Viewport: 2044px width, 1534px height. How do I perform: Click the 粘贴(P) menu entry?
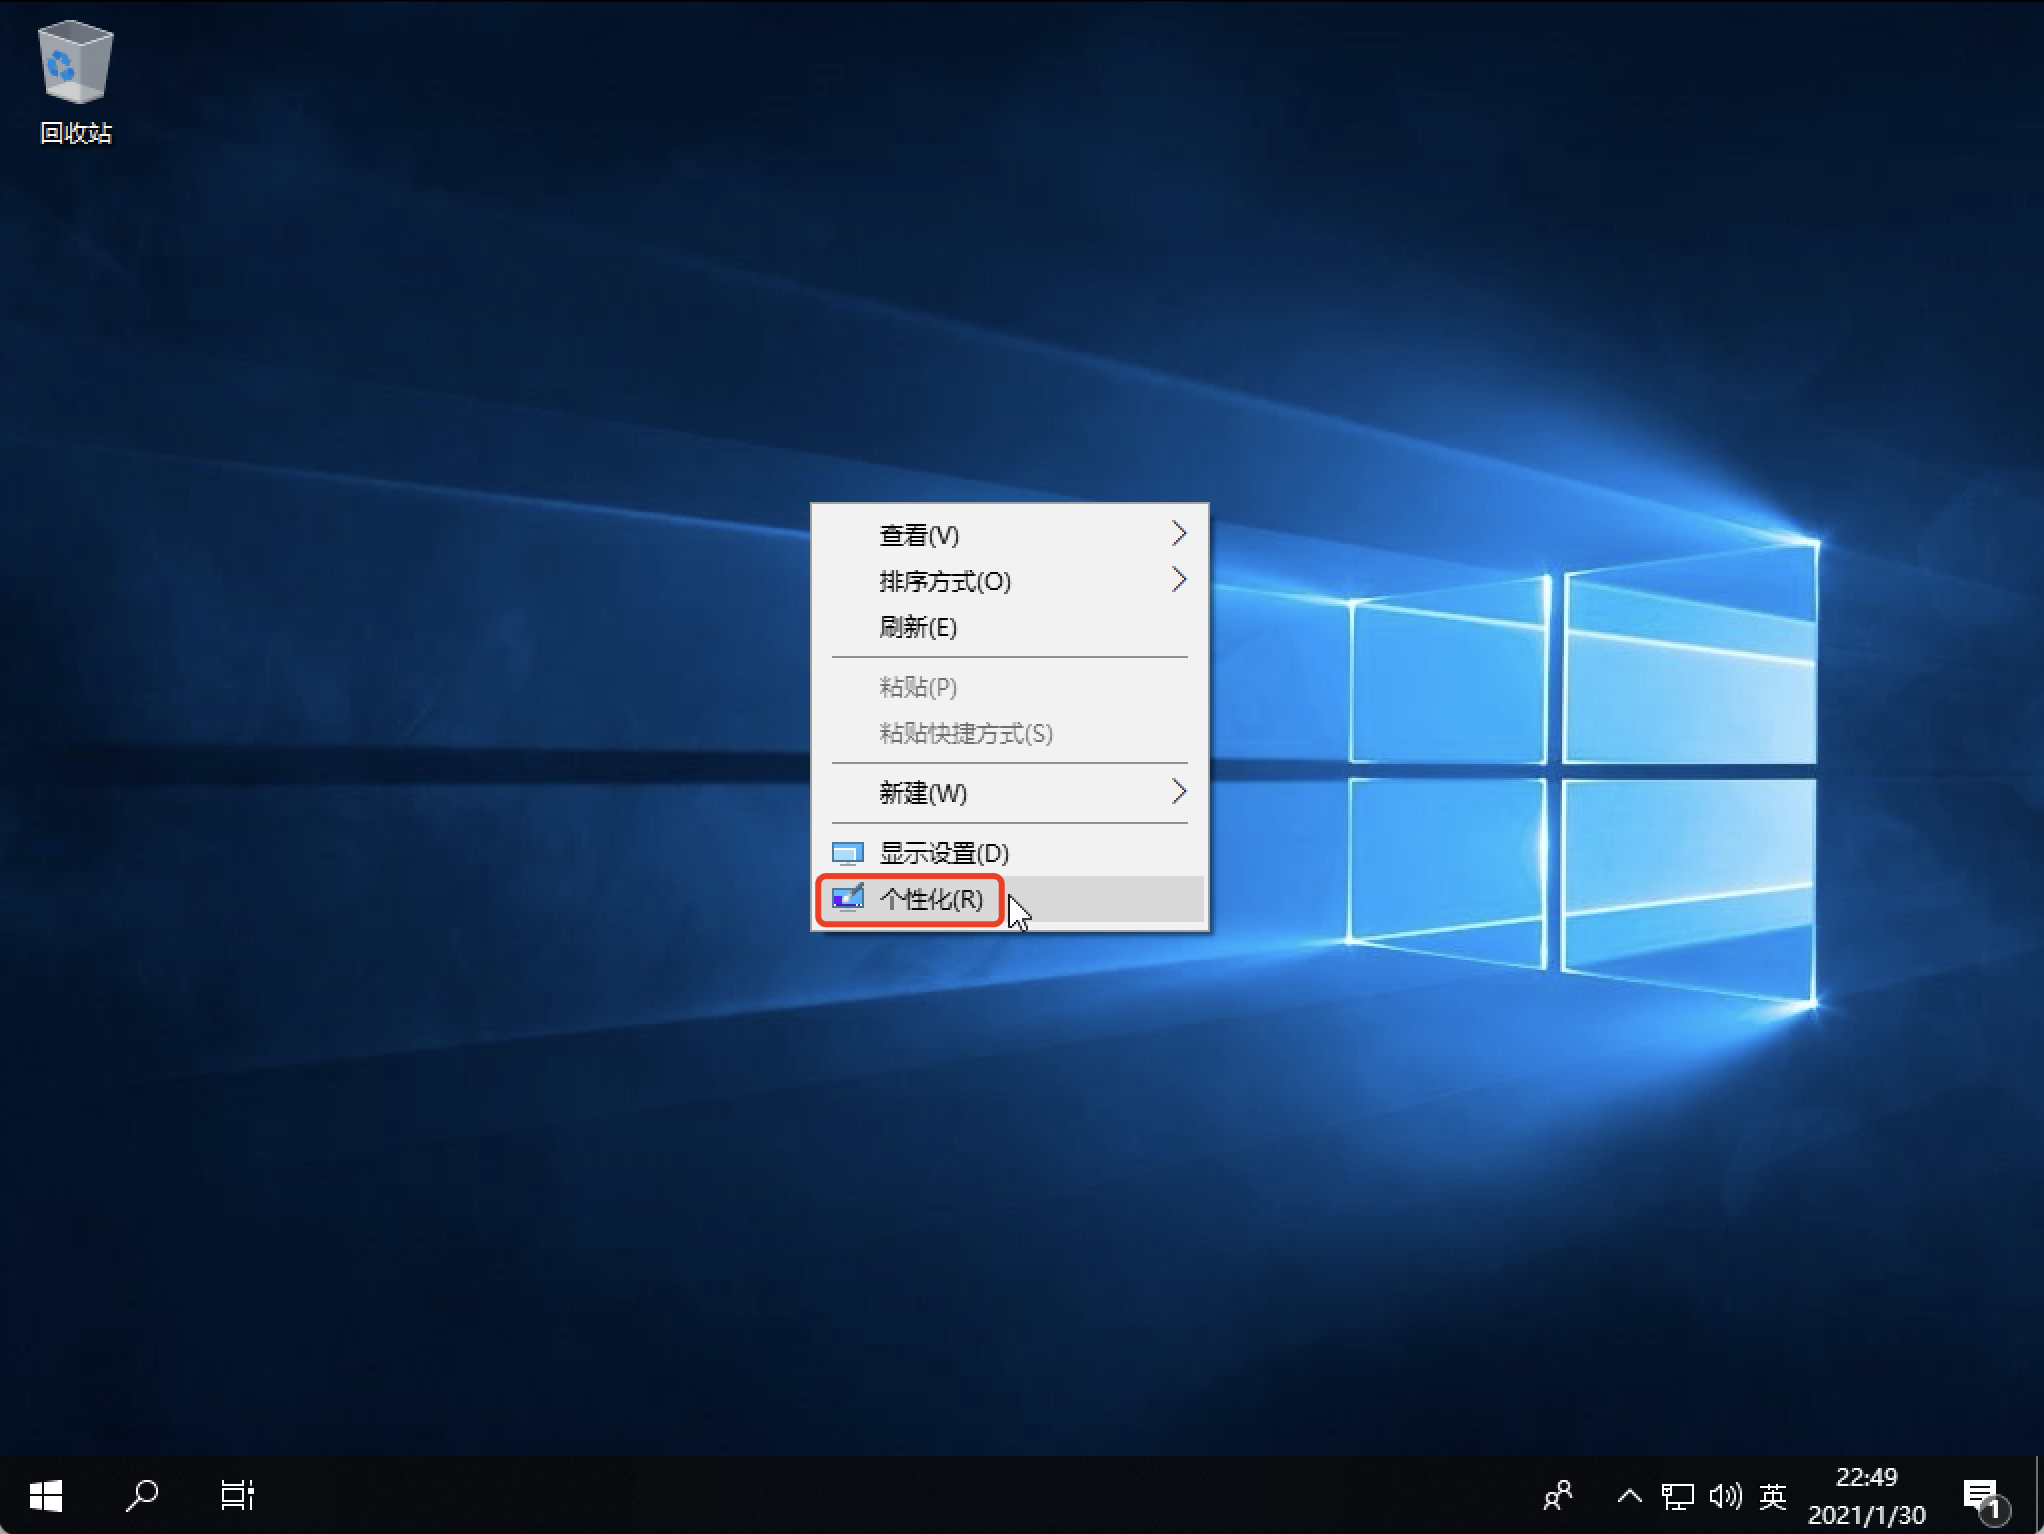tap(1009, 687)
